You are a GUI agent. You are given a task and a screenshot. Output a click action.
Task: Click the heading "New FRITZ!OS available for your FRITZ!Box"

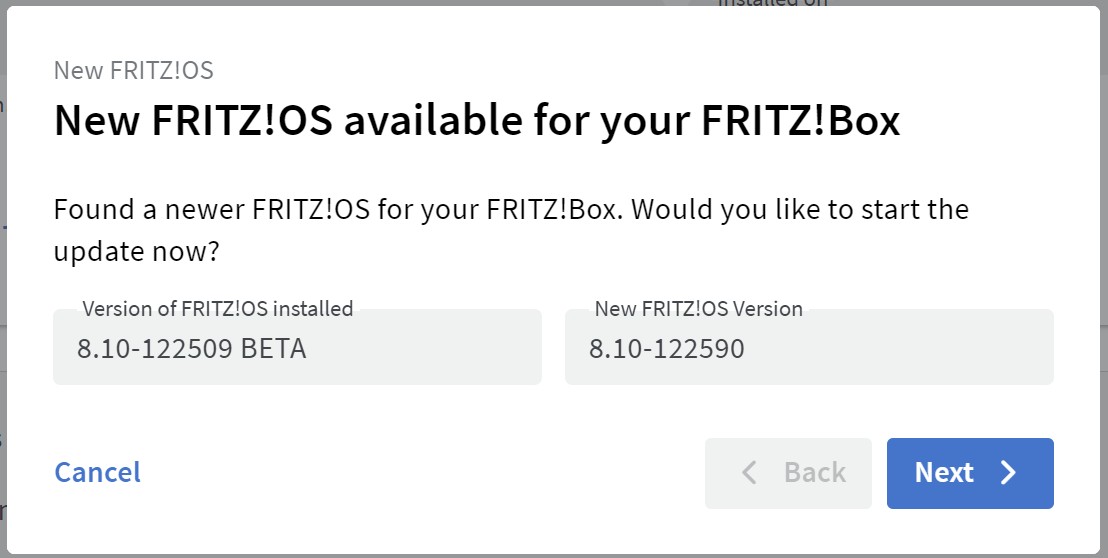coord(477,121)
